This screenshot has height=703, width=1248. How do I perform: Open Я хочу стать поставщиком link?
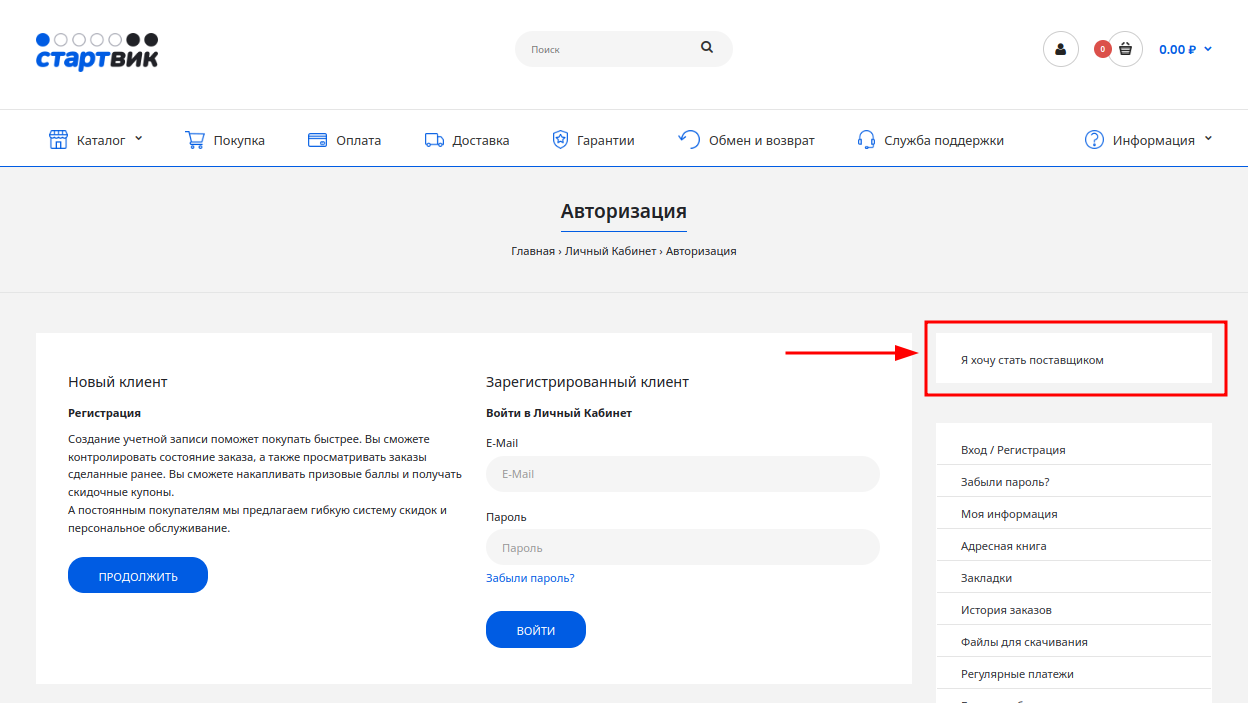[1031, 360]
